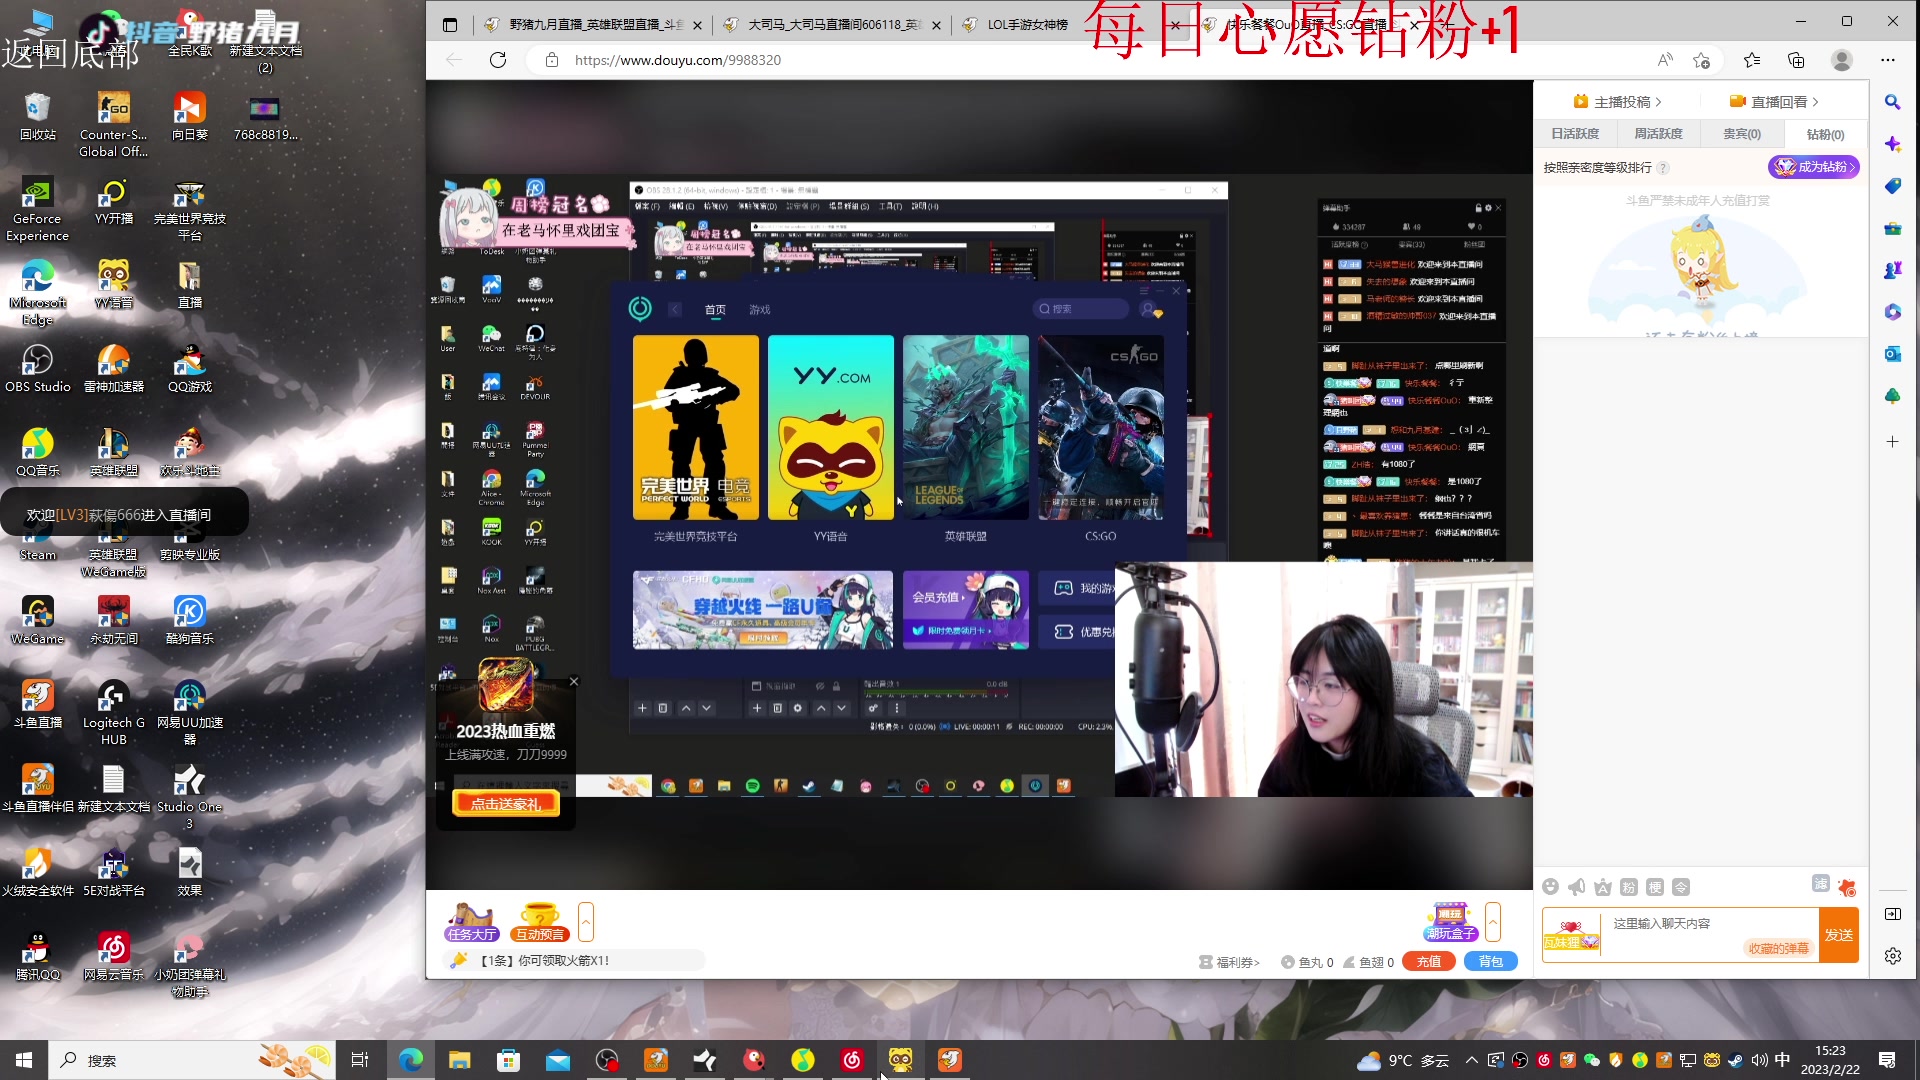The height and width of the screenshot is (1080, 1920).
Task: Open WeChat from the Windows taskbar
Action: pyautogui.click(x=1591, y=1060)
